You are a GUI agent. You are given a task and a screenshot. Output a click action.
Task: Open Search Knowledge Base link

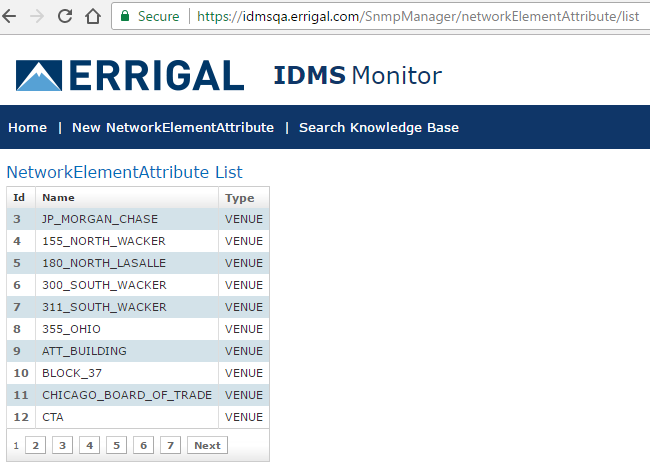click(x=379, y=128)
